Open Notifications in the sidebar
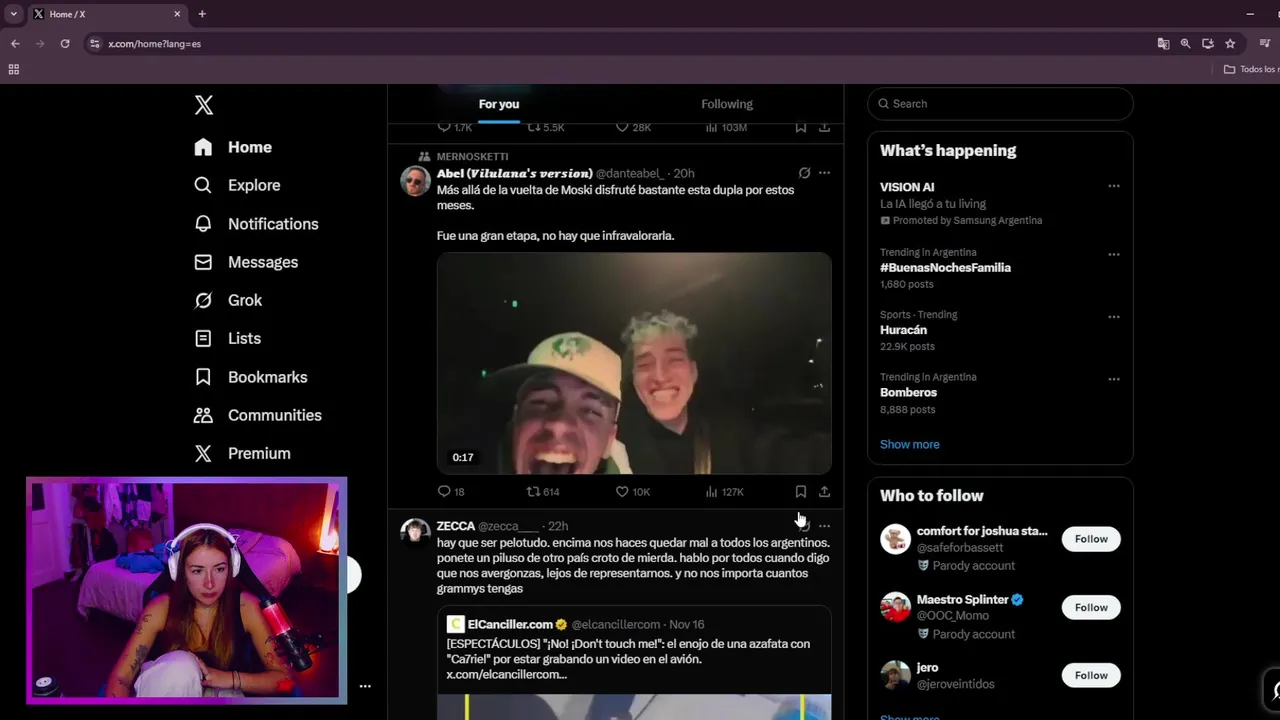This screenshot has height=720, width=1280. pos(257,224)
